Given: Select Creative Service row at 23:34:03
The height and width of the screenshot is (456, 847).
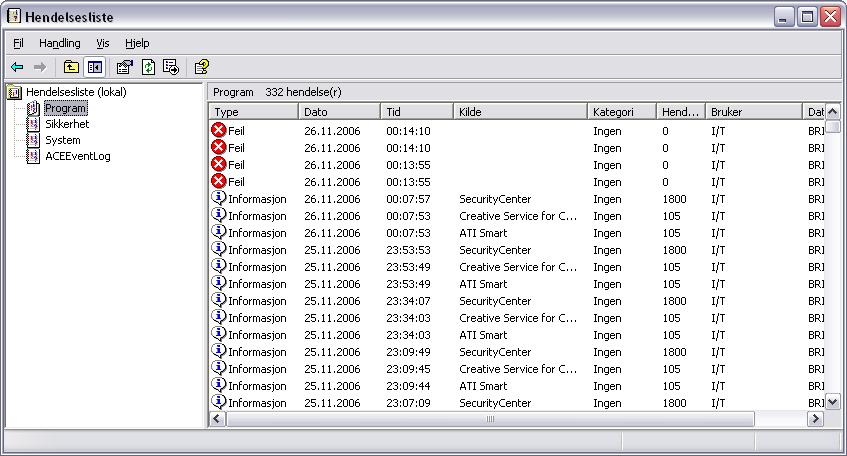Looking at the screenshot, I should point(517,318).
